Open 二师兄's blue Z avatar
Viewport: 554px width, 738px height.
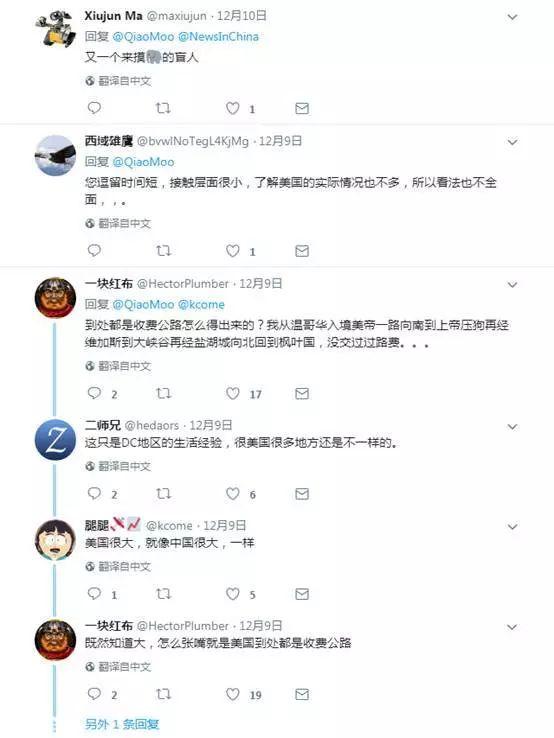point(56,440)
